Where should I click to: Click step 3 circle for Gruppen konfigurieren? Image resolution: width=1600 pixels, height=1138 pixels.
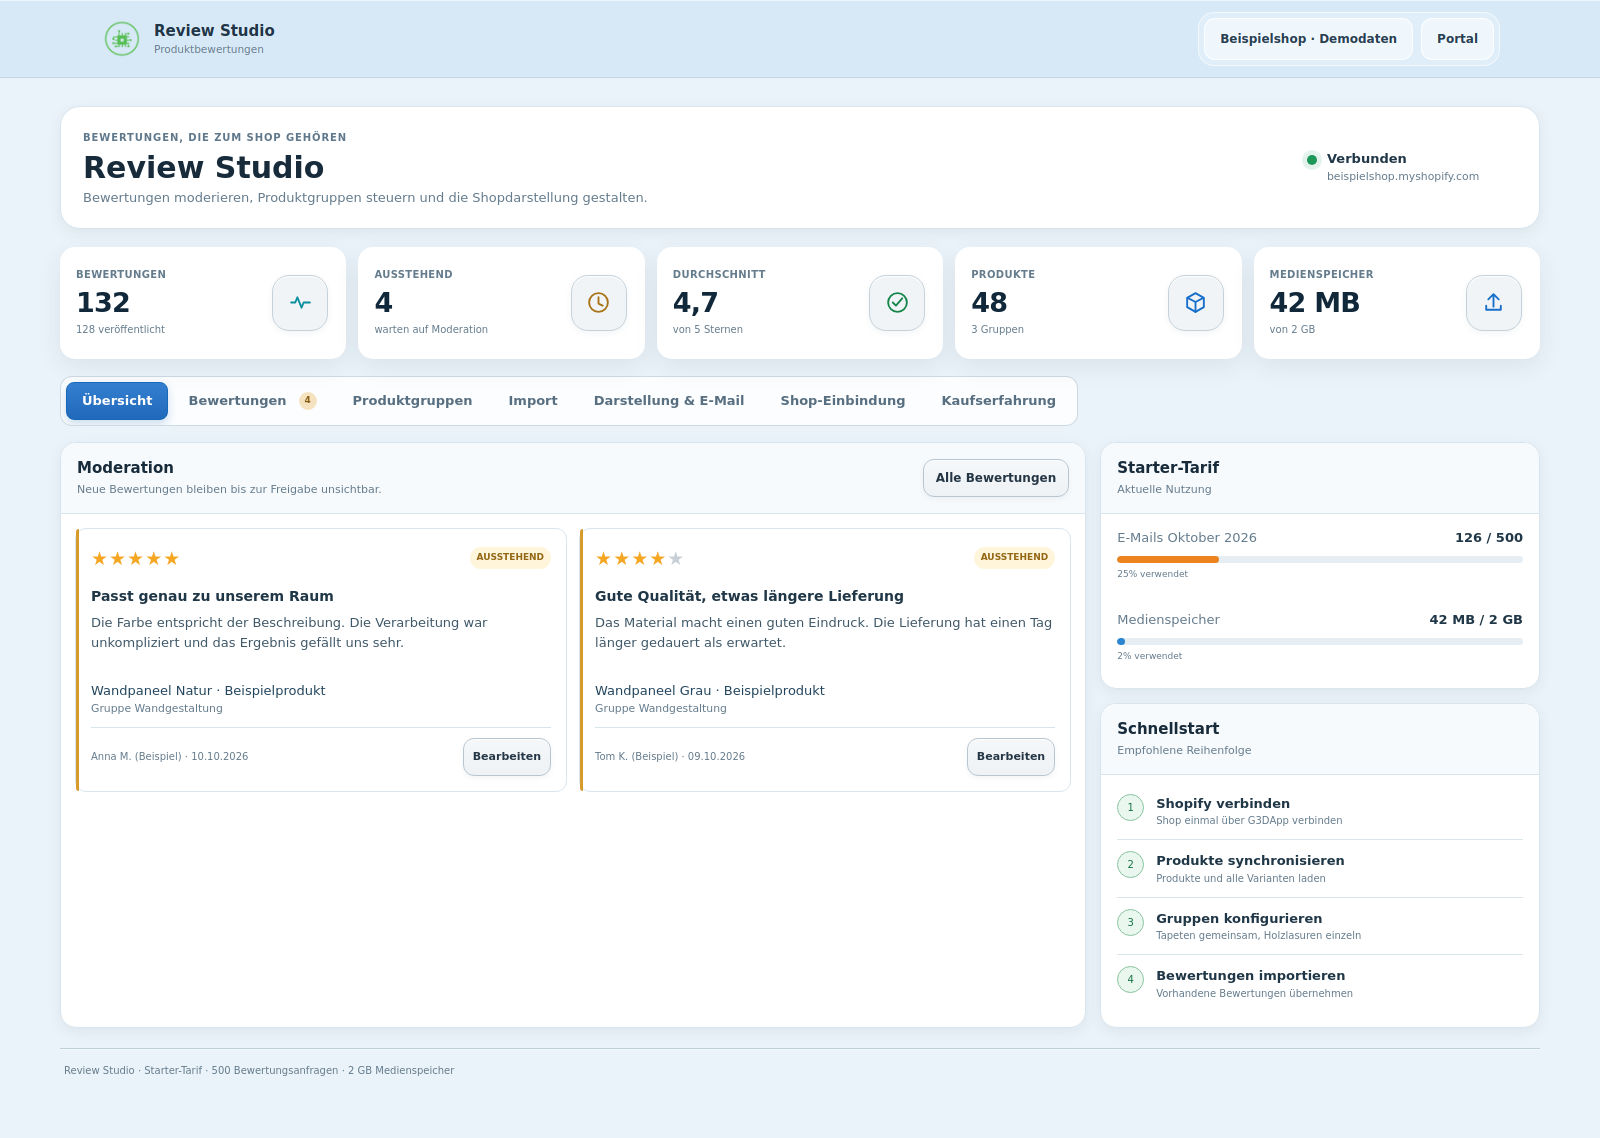coord(1130,923)
